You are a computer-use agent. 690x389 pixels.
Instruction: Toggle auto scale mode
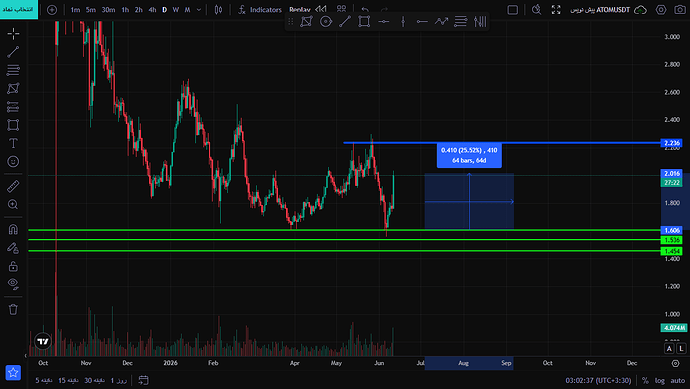click(678, 380)
